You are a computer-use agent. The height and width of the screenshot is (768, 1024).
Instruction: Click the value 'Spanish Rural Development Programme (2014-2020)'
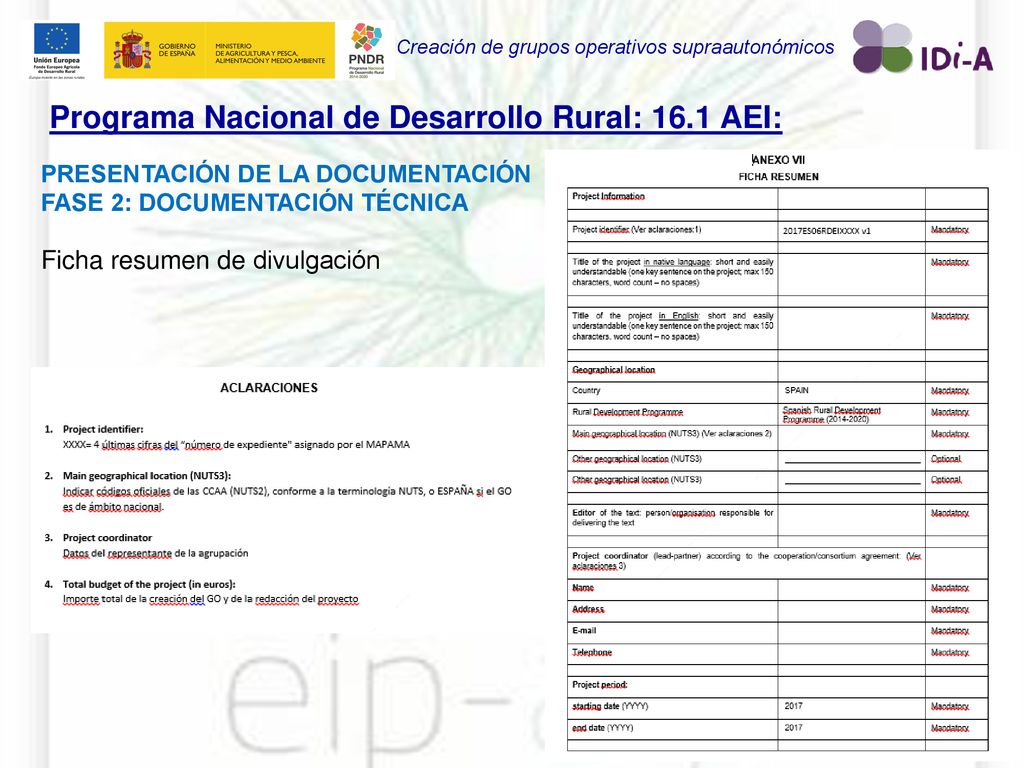(x=832, y=415)
